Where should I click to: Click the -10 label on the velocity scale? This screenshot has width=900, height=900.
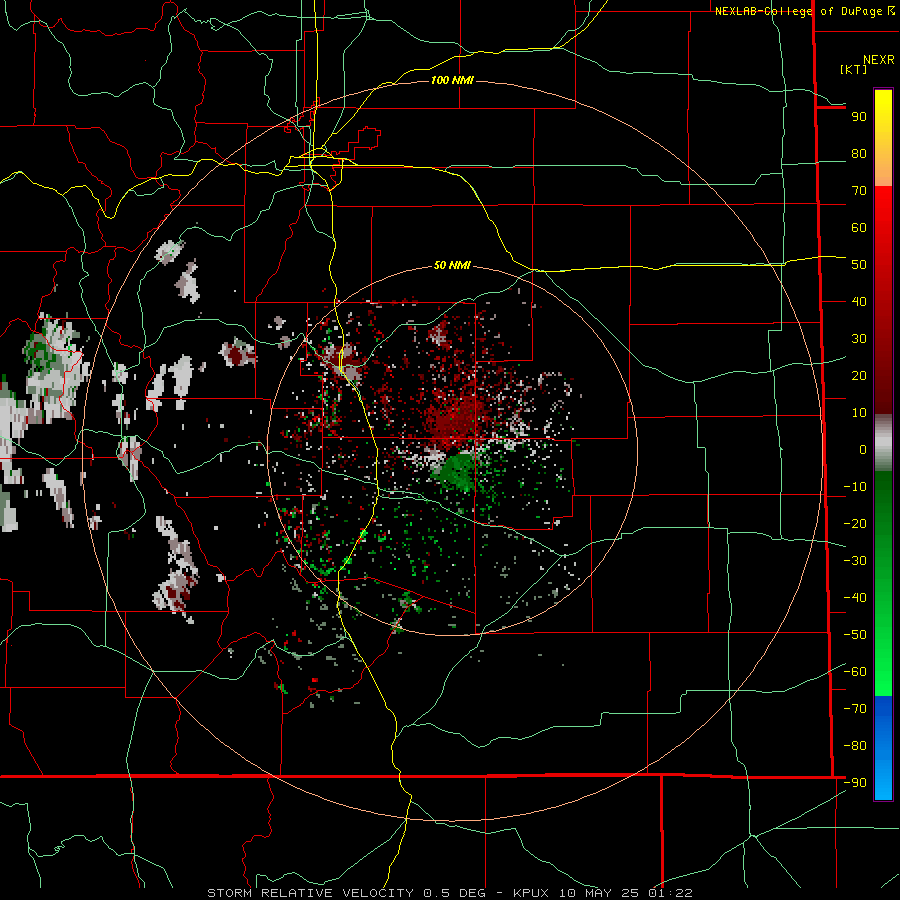tap(855, 487)
